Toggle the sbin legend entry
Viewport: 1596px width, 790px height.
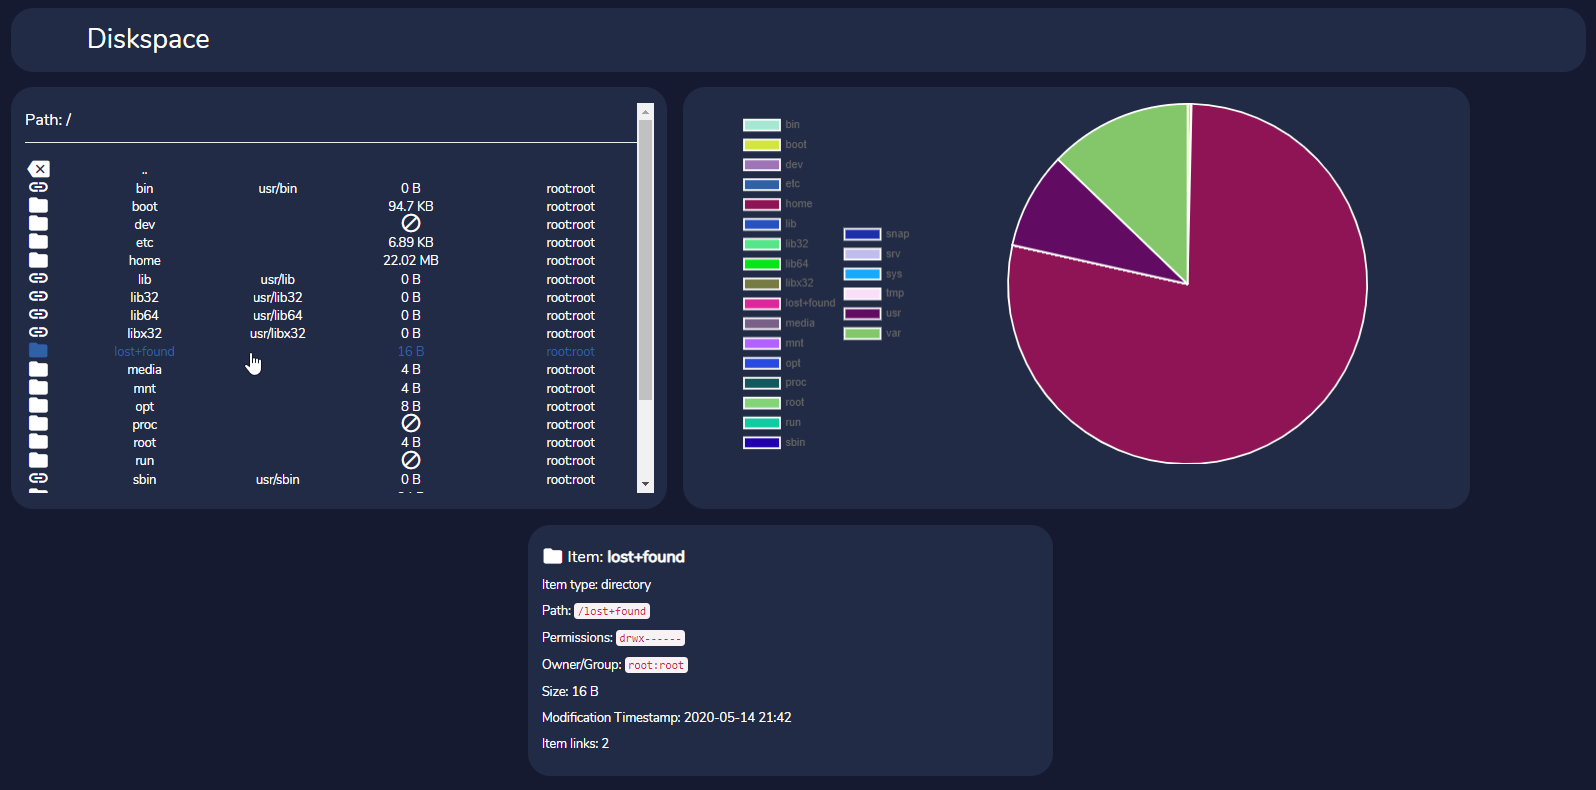(x=774, y=442)
